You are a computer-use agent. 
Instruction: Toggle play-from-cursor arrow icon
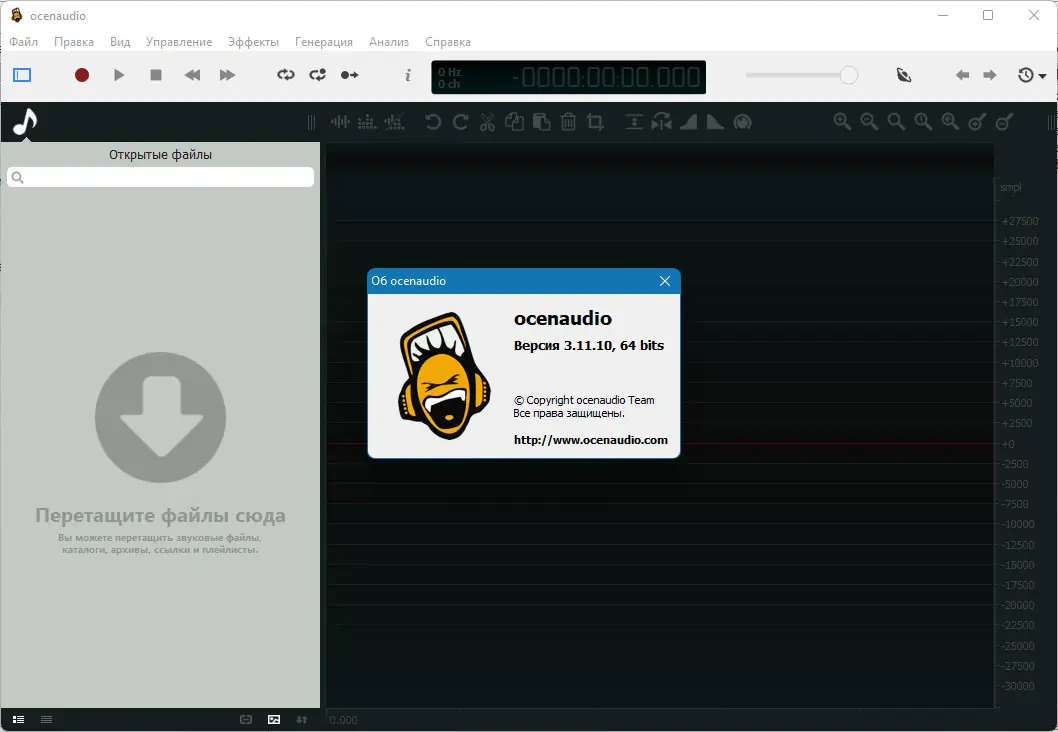[350, 75]
